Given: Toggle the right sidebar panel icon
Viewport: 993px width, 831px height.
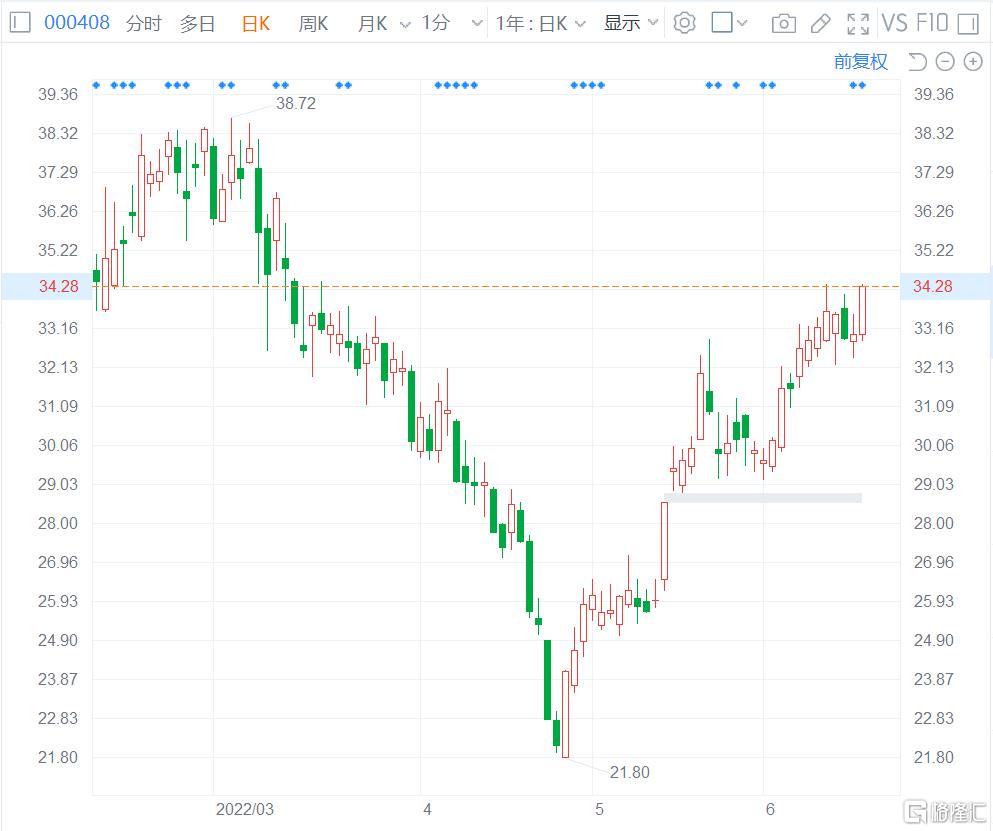Looking at the screenshot, I should point(968,24).
